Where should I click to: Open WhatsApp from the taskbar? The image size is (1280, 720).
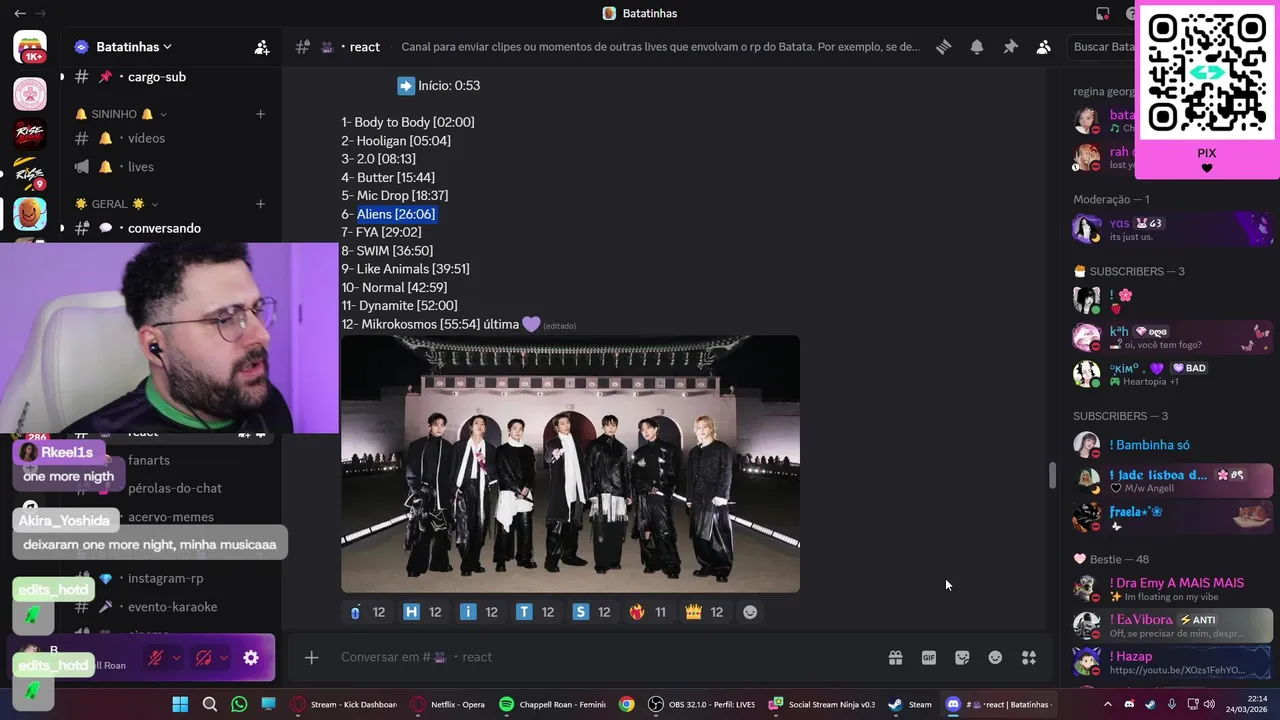[239, 704]
